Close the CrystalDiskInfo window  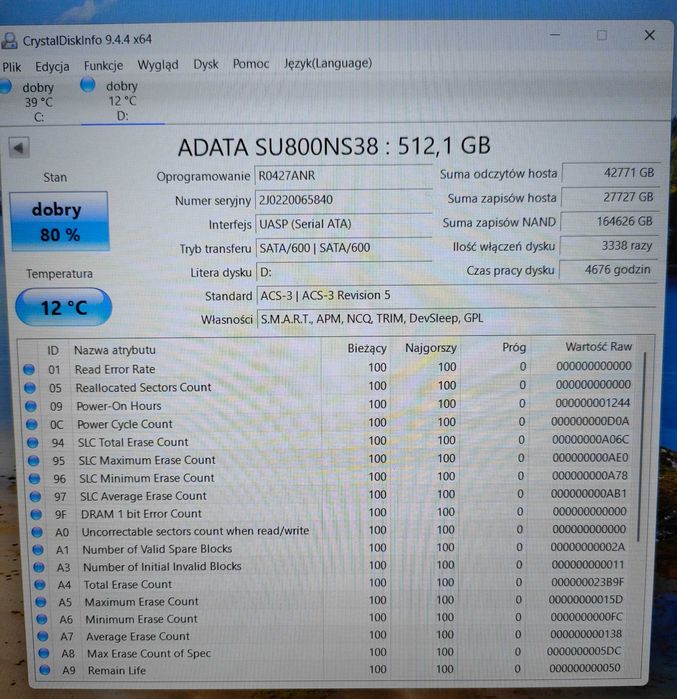(649, 35)
